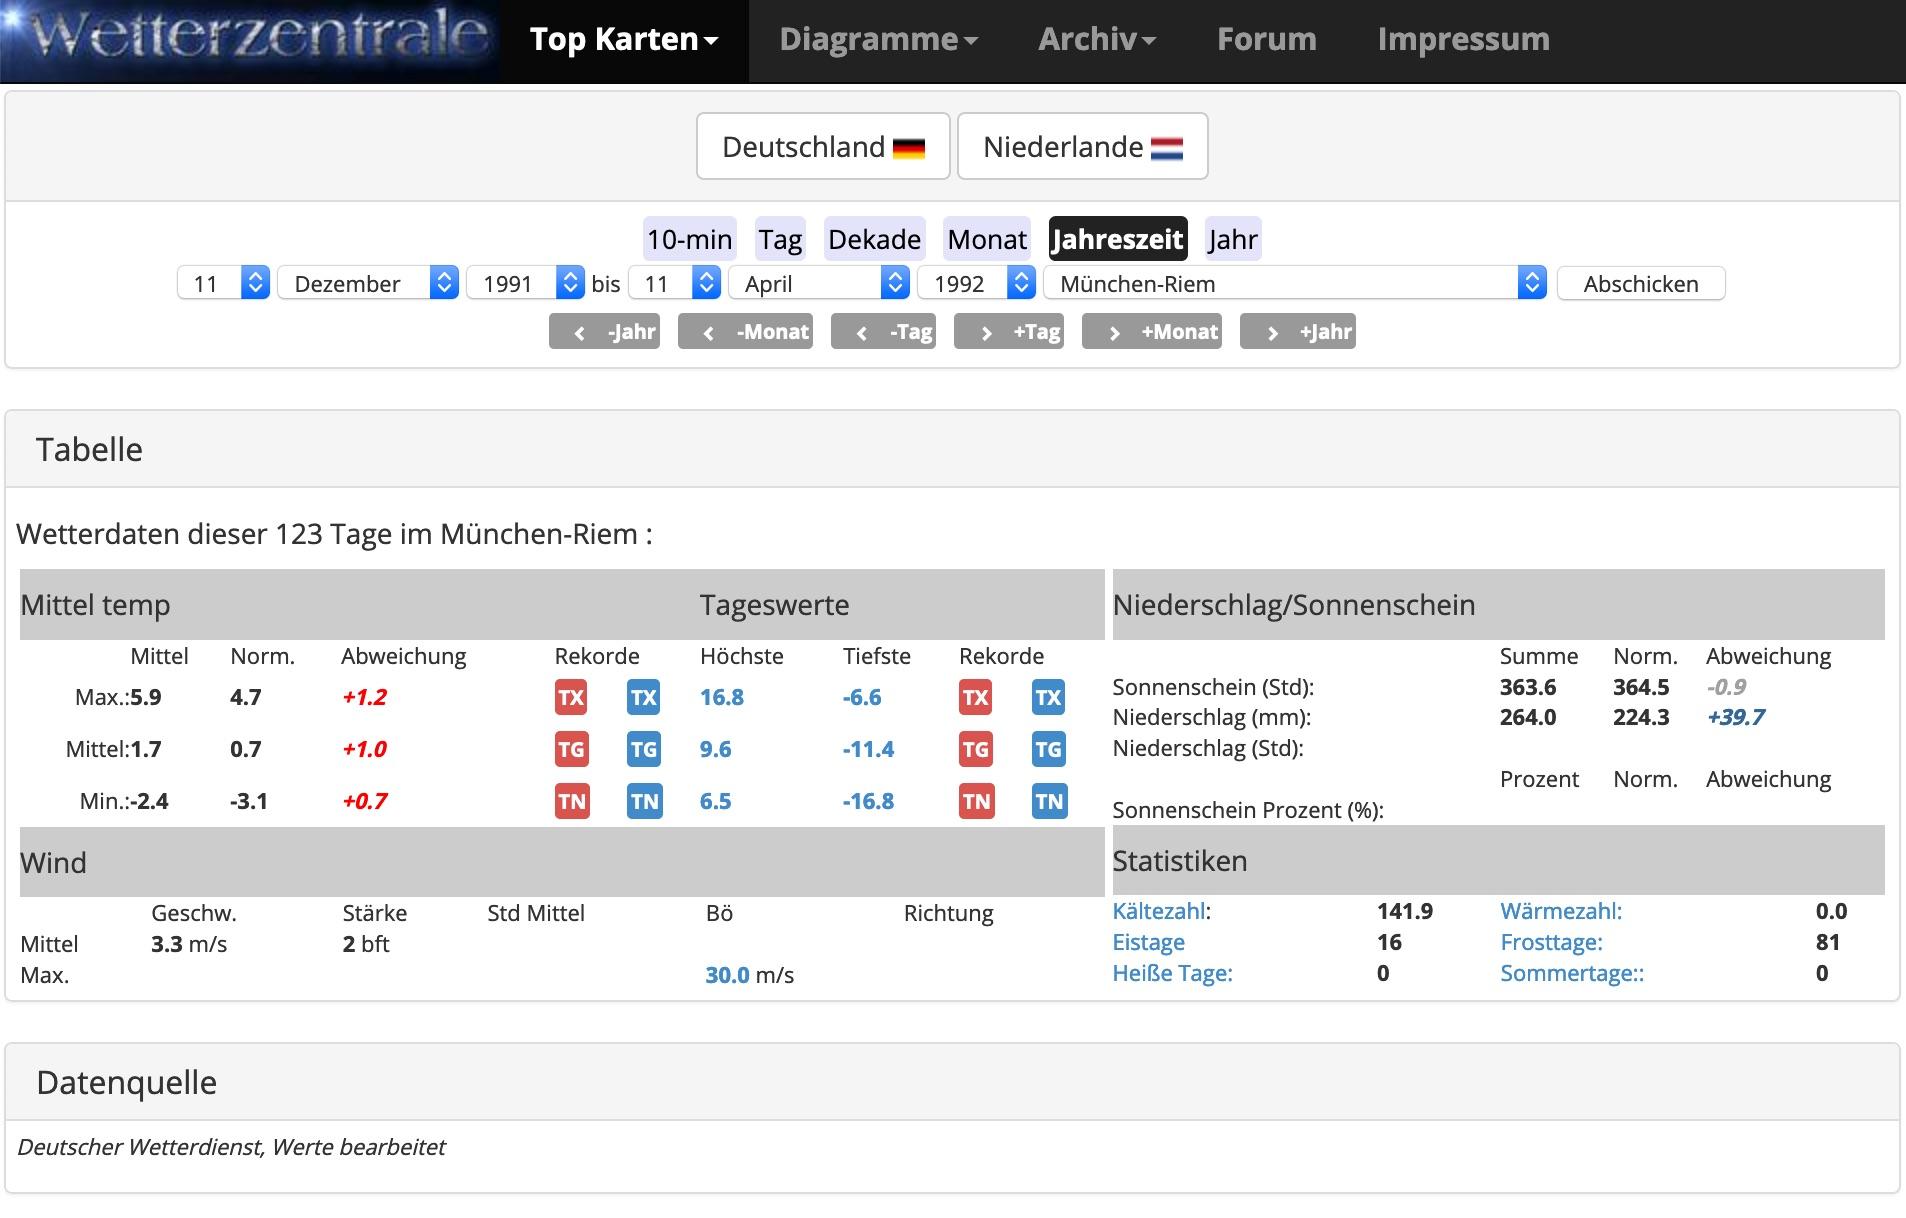Open the Wetterzentrale logo home page
Image resolution: width=1906 pixels, height=1218 pixels.
coord(250,41)
